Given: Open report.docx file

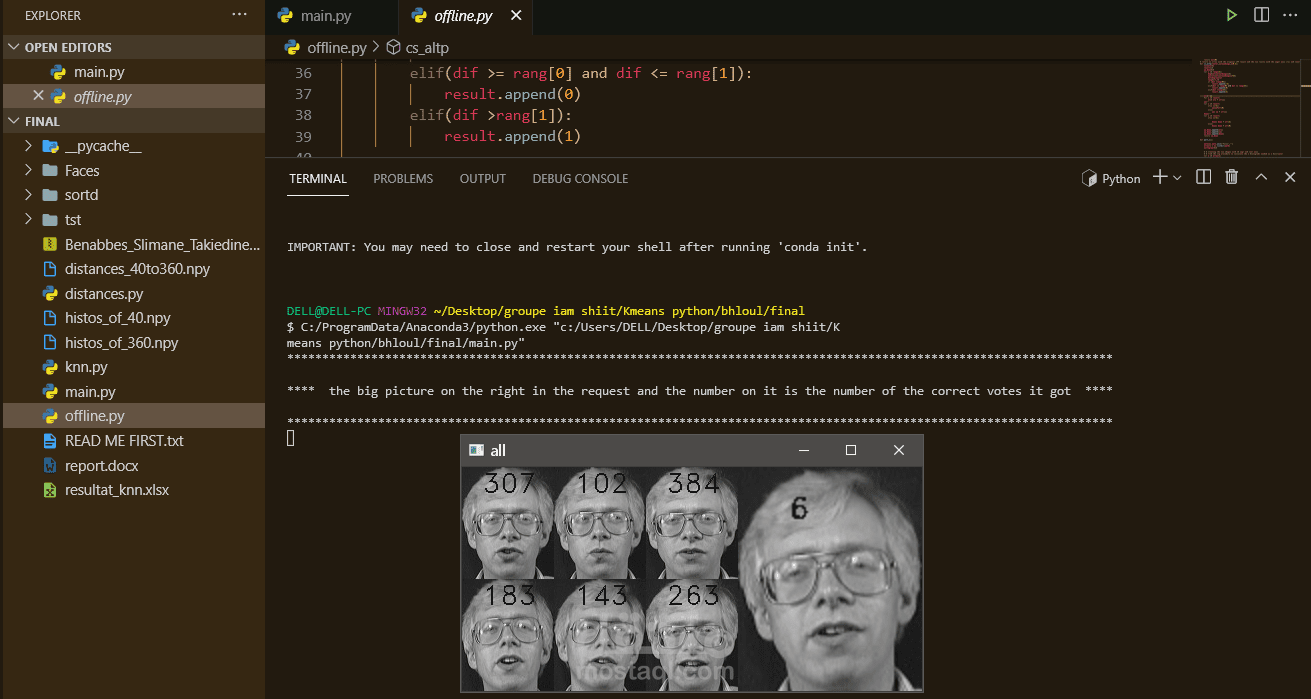Looking at the screenshot, I should pyautogui.click(x=132, y=465).
